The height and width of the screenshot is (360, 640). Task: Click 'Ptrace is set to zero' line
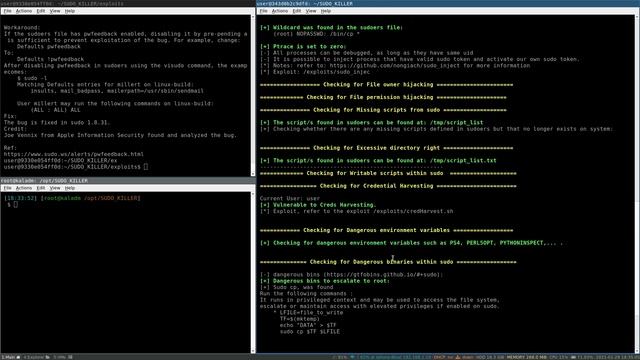[303, 47]
